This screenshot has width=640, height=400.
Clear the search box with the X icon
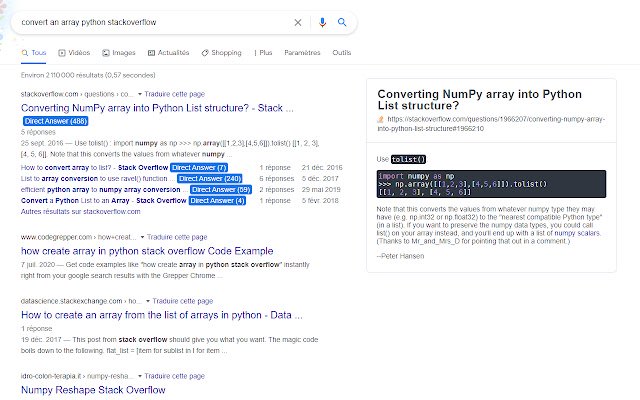pyautogui.click(x=298, y=22)
